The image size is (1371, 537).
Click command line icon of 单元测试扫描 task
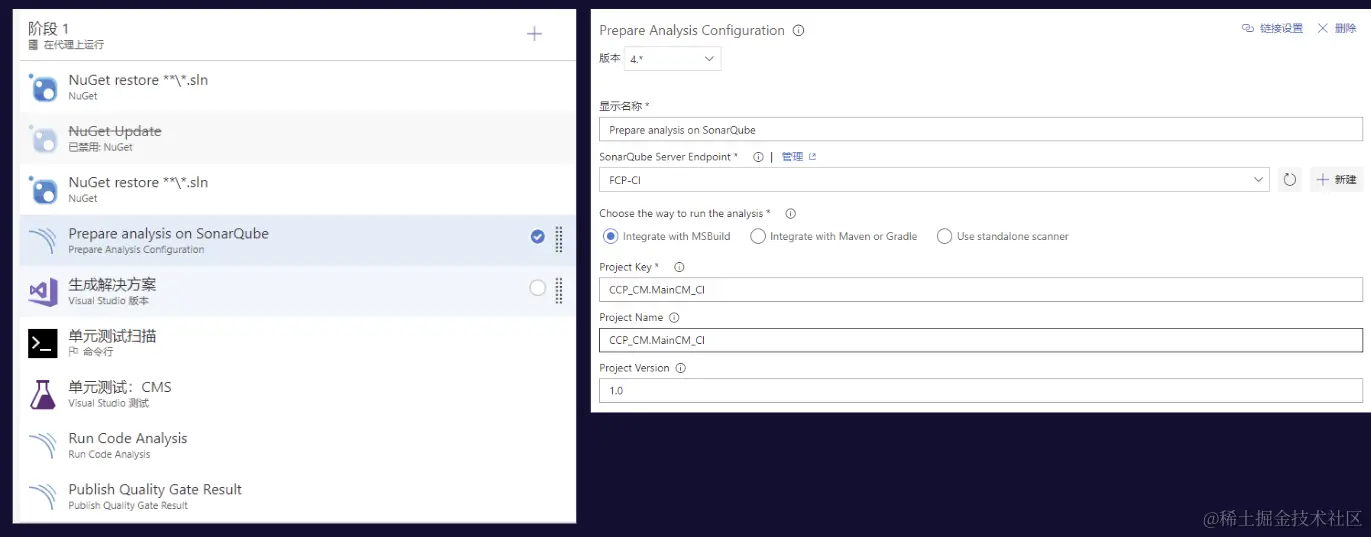(43, 343)
